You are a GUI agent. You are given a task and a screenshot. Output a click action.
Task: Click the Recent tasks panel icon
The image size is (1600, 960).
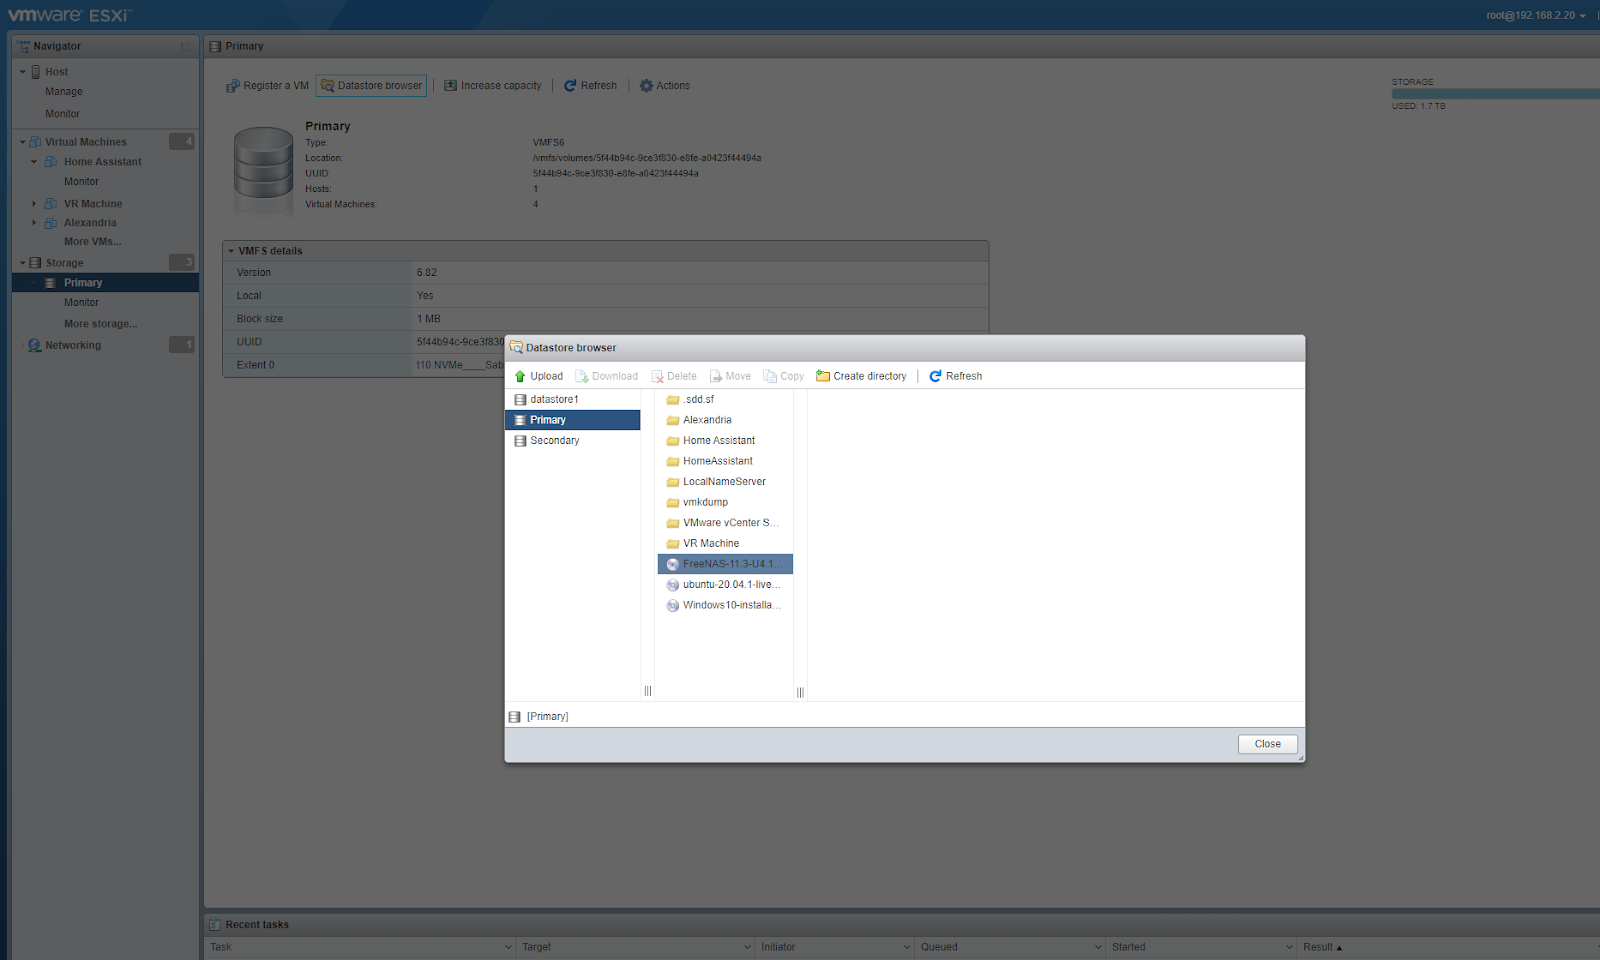pyautogui.click(x=214, y=925)
